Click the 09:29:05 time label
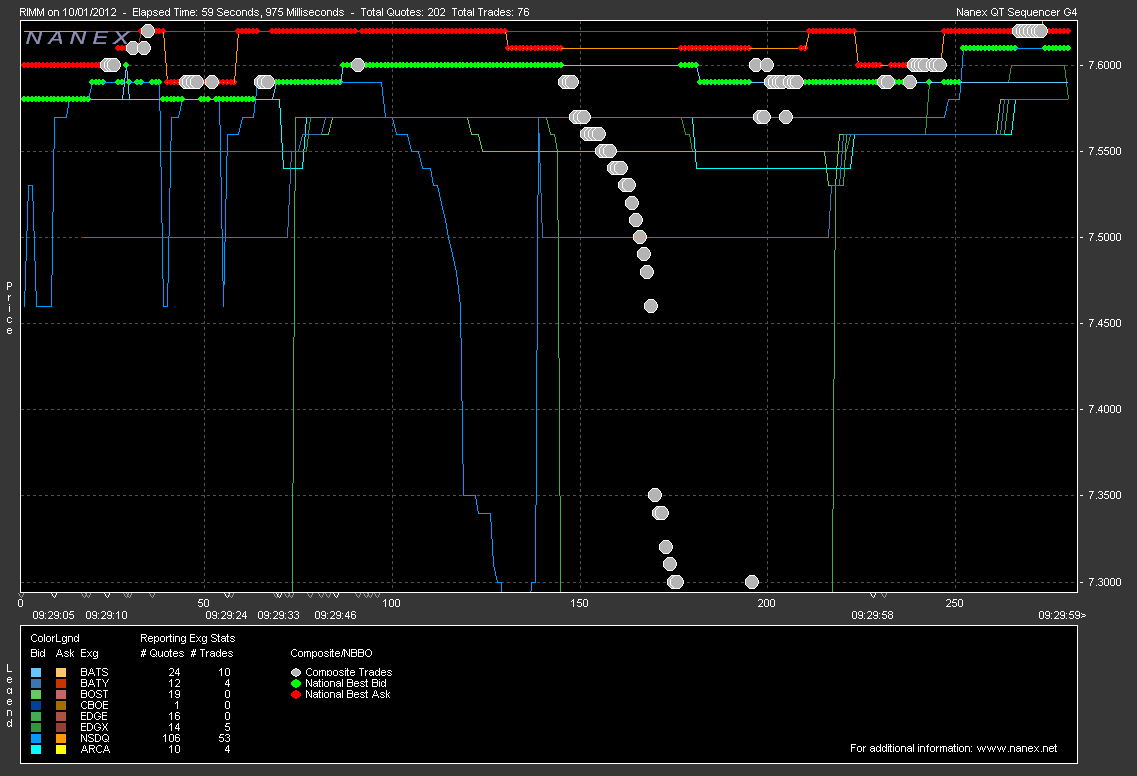 (54, 615)
